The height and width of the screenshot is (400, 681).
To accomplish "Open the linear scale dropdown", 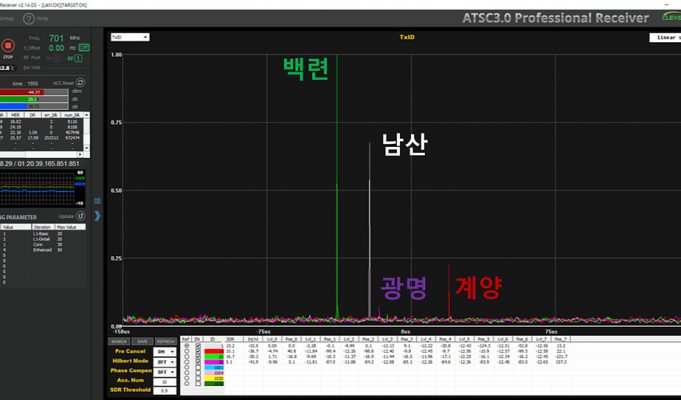I will [665, 38].
